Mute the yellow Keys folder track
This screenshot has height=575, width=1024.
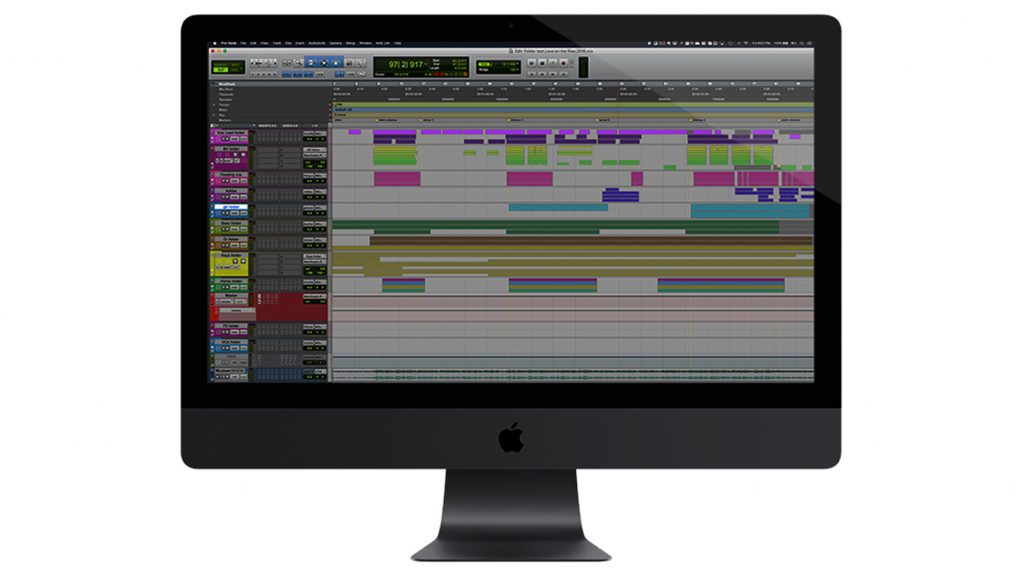click(243, 261)
